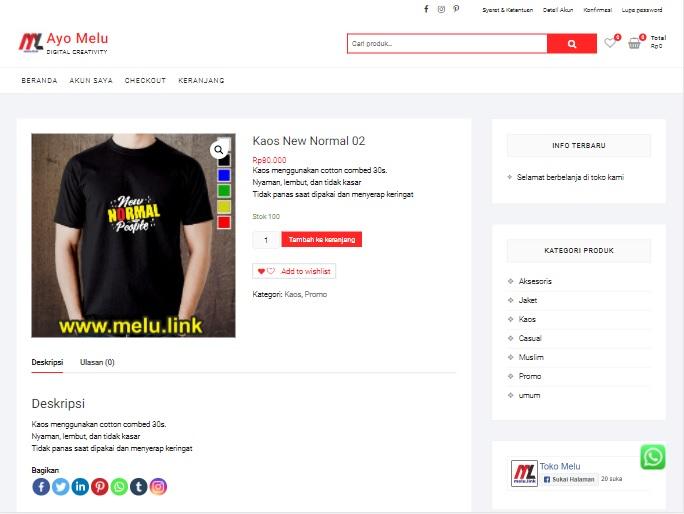Open the wishlist heart icon in header
Image resolution: width=684 pixels, height=514 pixels.
[610, 43]
